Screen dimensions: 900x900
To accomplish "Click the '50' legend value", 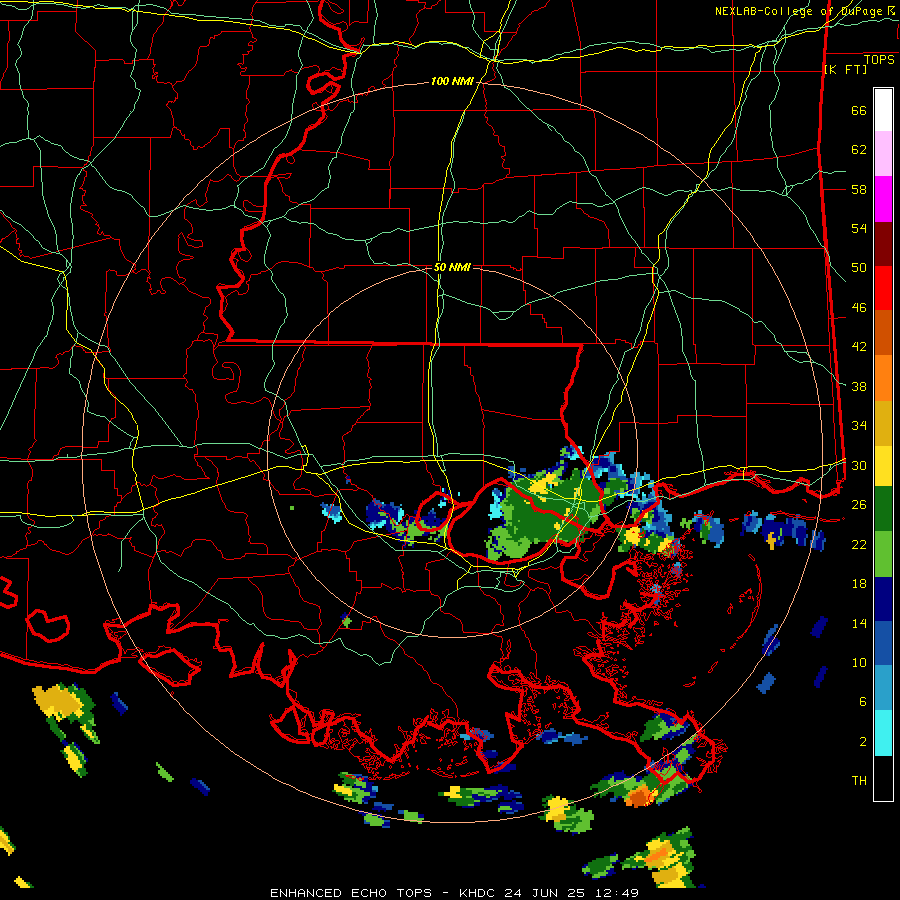I will [x=859, y=268].
